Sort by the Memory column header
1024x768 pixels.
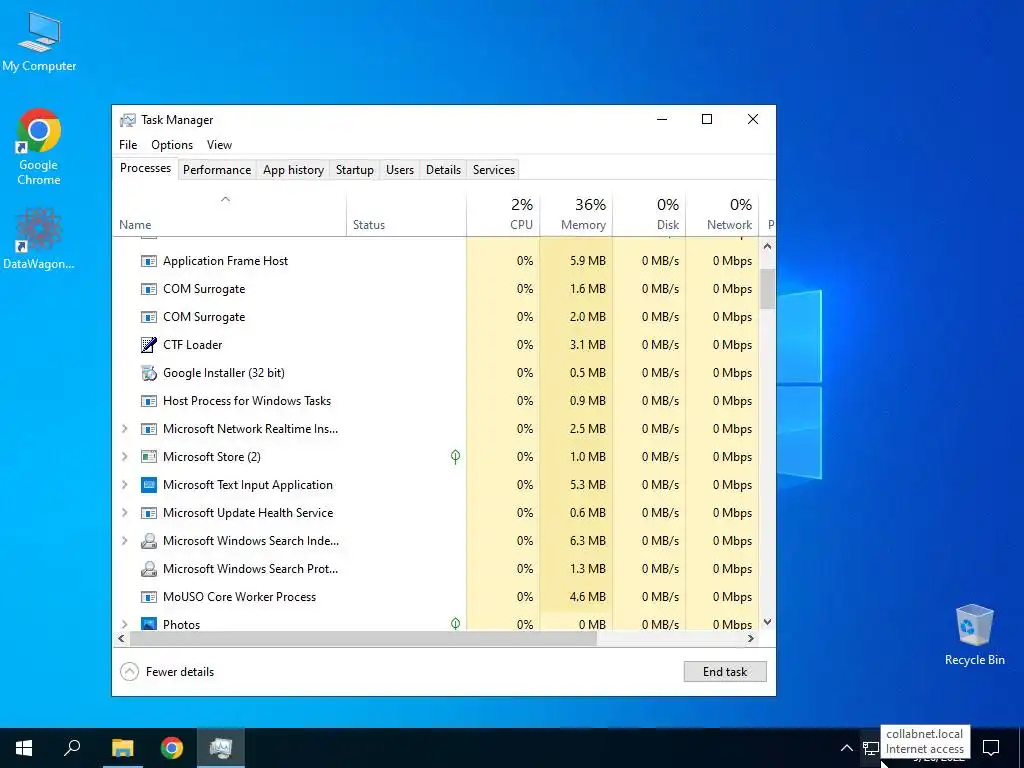(576, 214)
